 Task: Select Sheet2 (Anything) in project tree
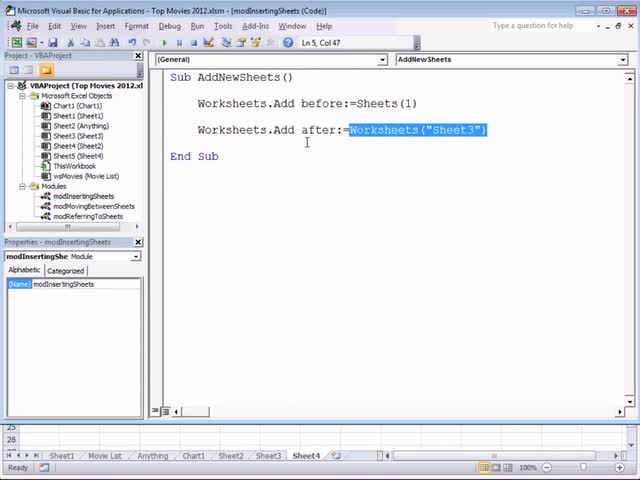pos(81,126)
